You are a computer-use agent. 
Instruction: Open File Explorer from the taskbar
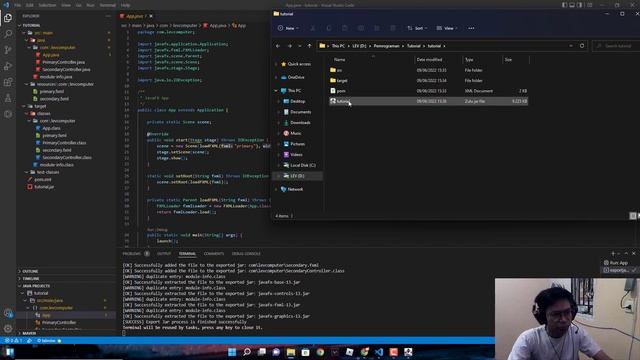pyautogui.click(x=291, y=352)
